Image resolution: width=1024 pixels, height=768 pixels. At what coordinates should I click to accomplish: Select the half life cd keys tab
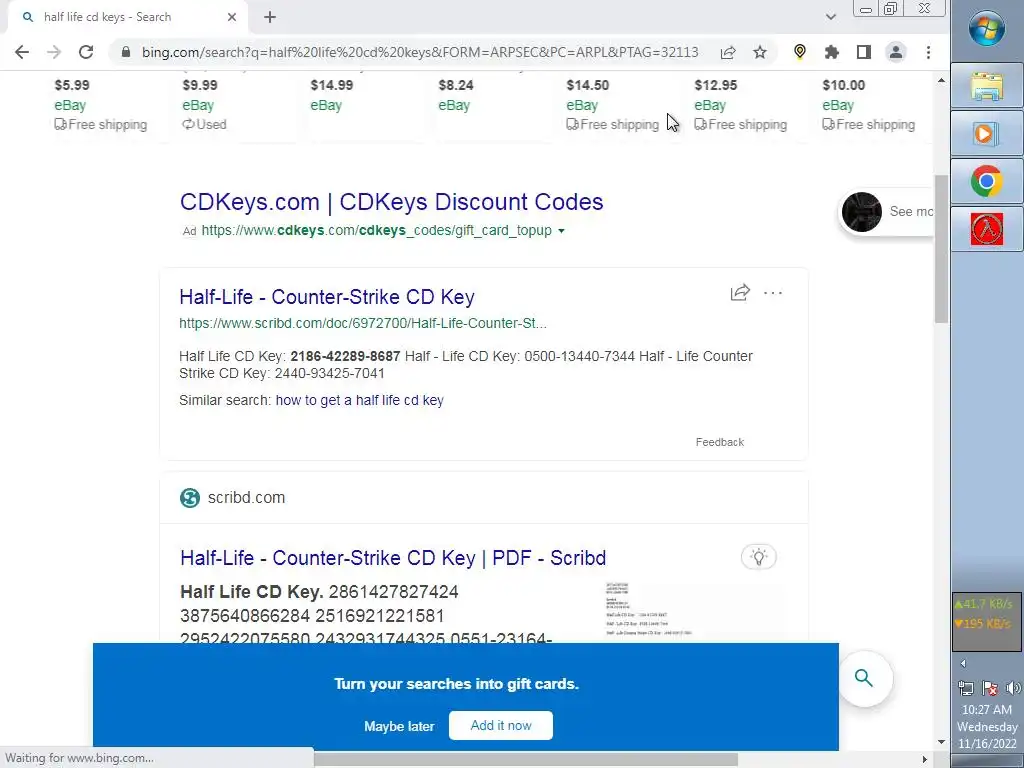[x=127, y=17]
